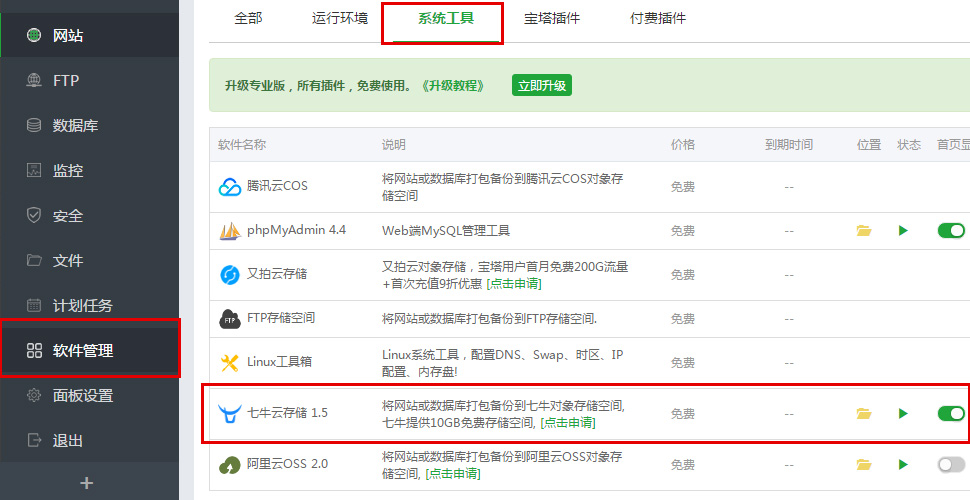970x500 pixels.
Task: Click the 阿里云OSS green cloud logo icon
Action: pos(230,465)
